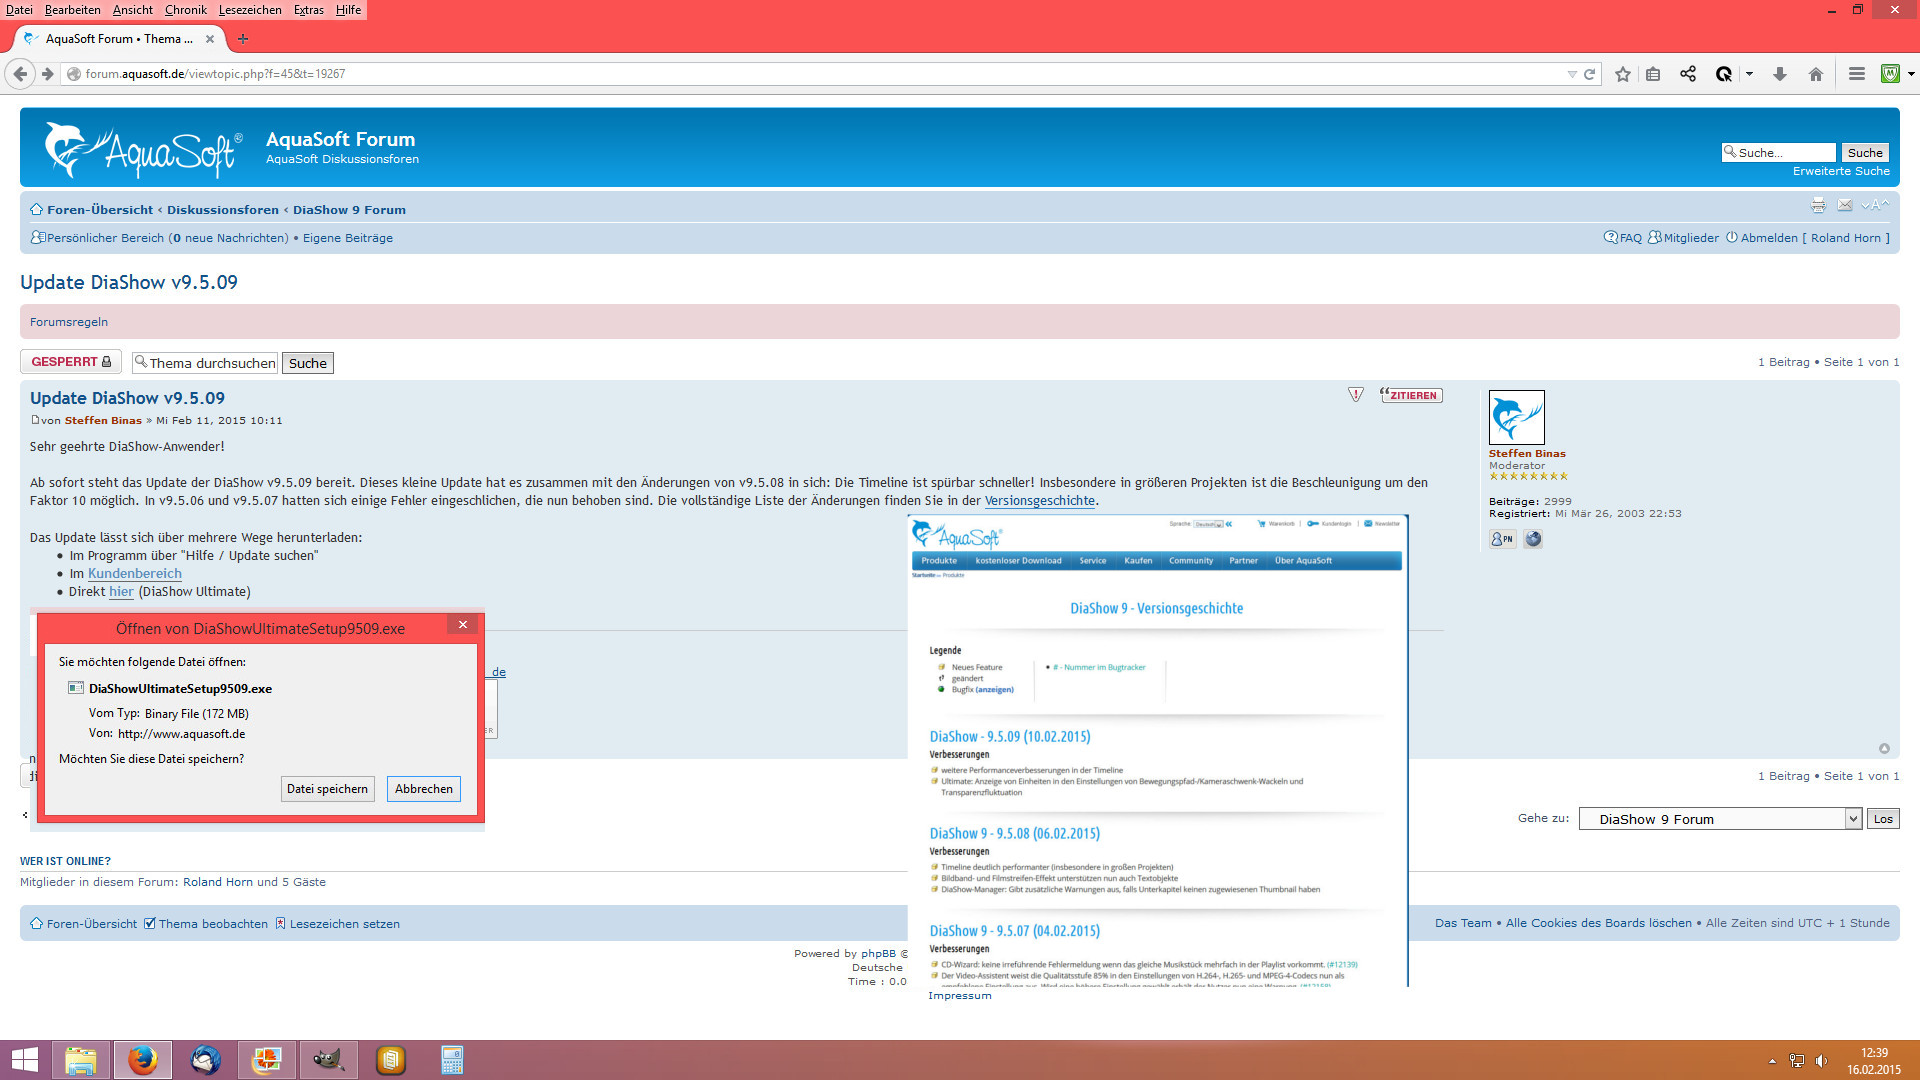
Task: Expand the McAfee toolbar dropdown arrow
Action: pos(1911,74)
